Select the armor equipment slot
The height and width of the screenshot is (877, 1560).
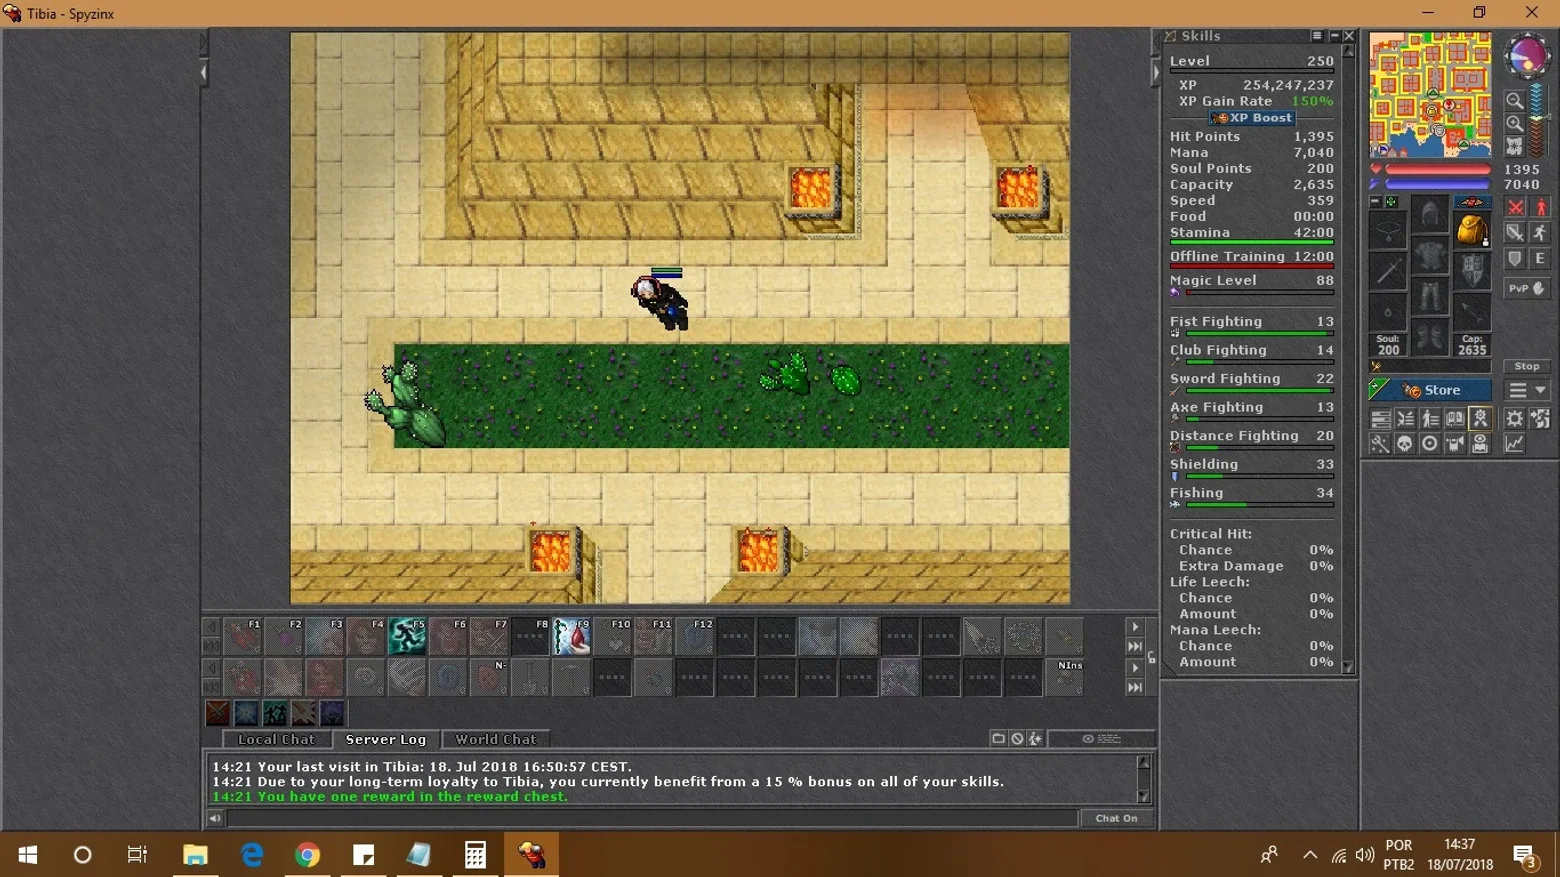tap(1430, 257)
